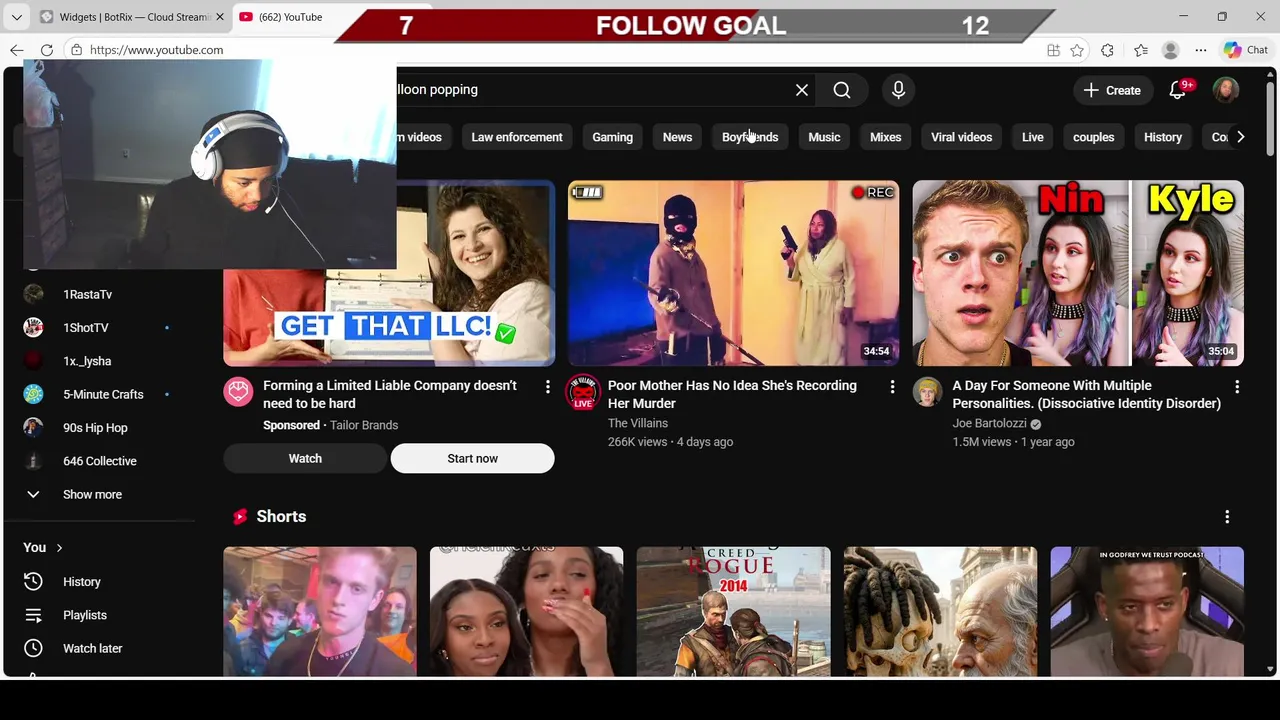The image size is (1280, 720).
Task: Open the In Godfrey We Trust Podcast Short
Action: [1147, 611]
